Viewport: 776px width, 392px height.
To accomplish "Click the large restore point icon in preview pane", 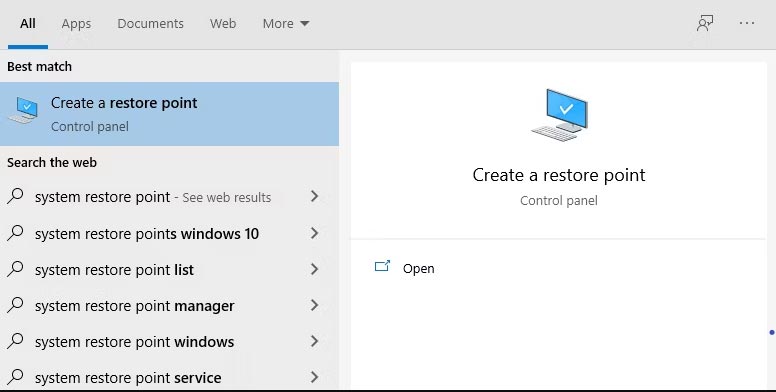I will click(559, 115).
